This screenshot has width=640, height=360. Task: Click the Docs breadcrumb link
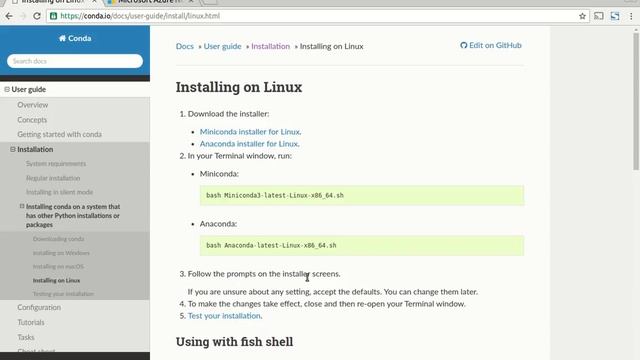point(184,46)
